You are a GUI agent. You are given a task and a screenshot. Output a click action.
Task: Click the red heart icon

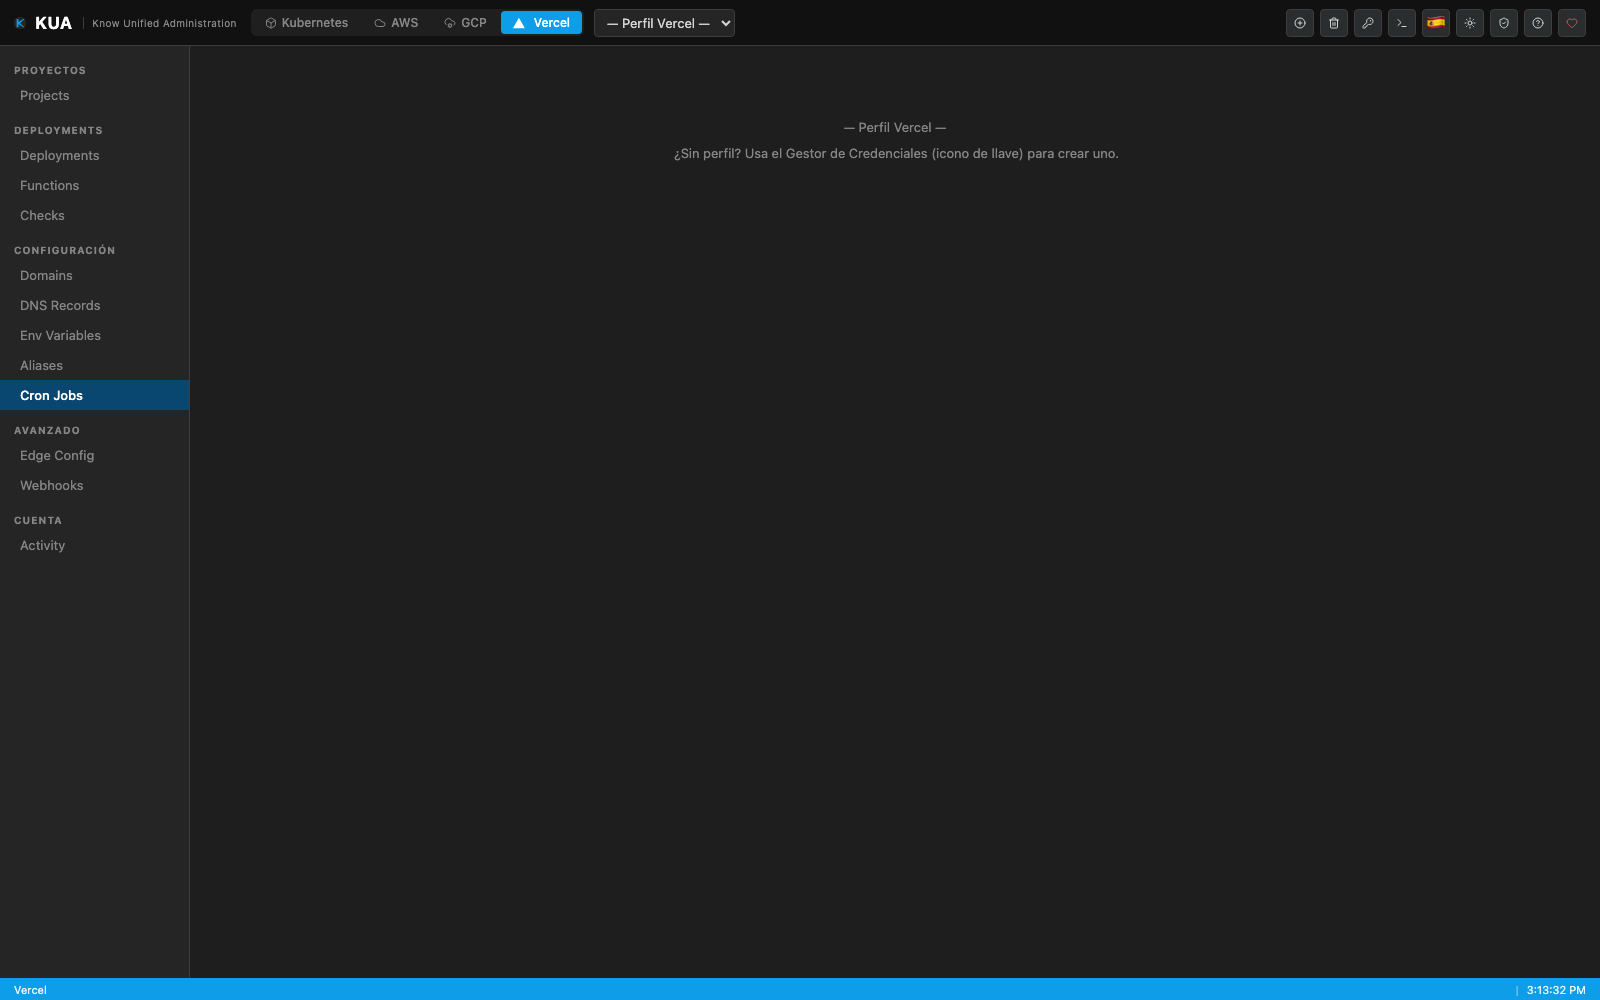click(x=1572, y=23)
